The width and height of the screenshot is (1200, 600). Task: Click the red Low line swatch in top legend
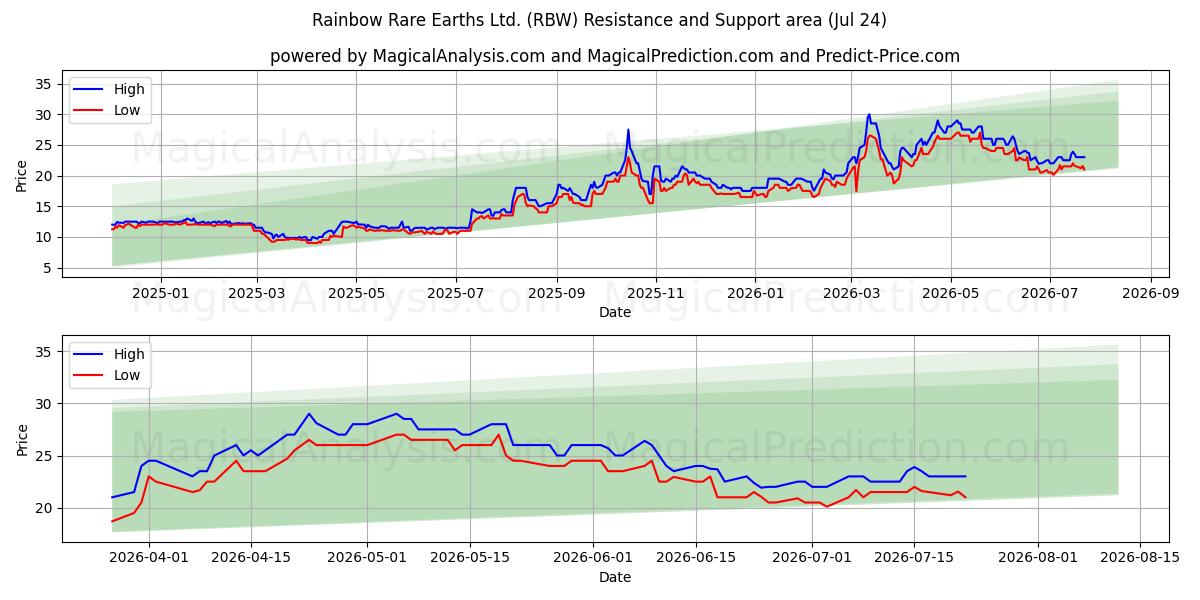[89, 111]
